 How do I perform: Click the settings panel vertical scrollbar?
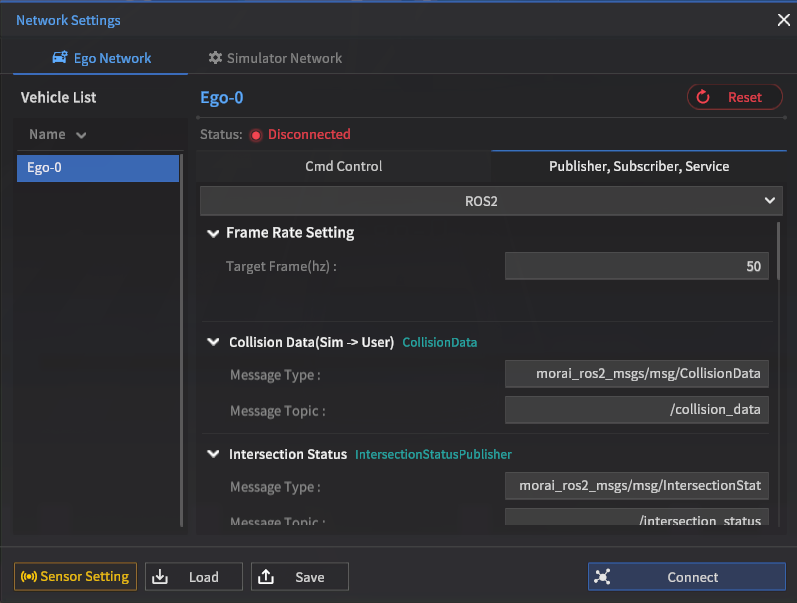point(778,250)
